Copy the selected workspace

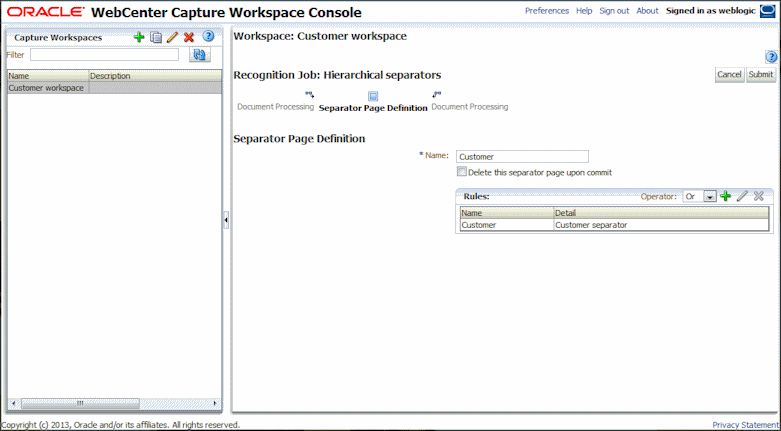[x=156, y=37]
